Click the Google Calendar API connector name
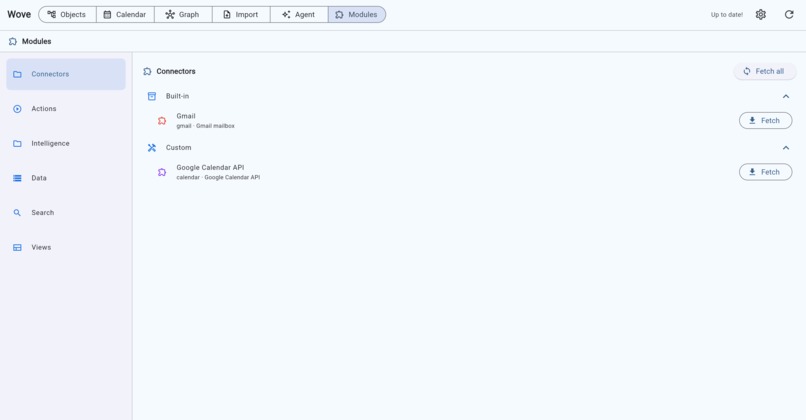 pos(210,168)
